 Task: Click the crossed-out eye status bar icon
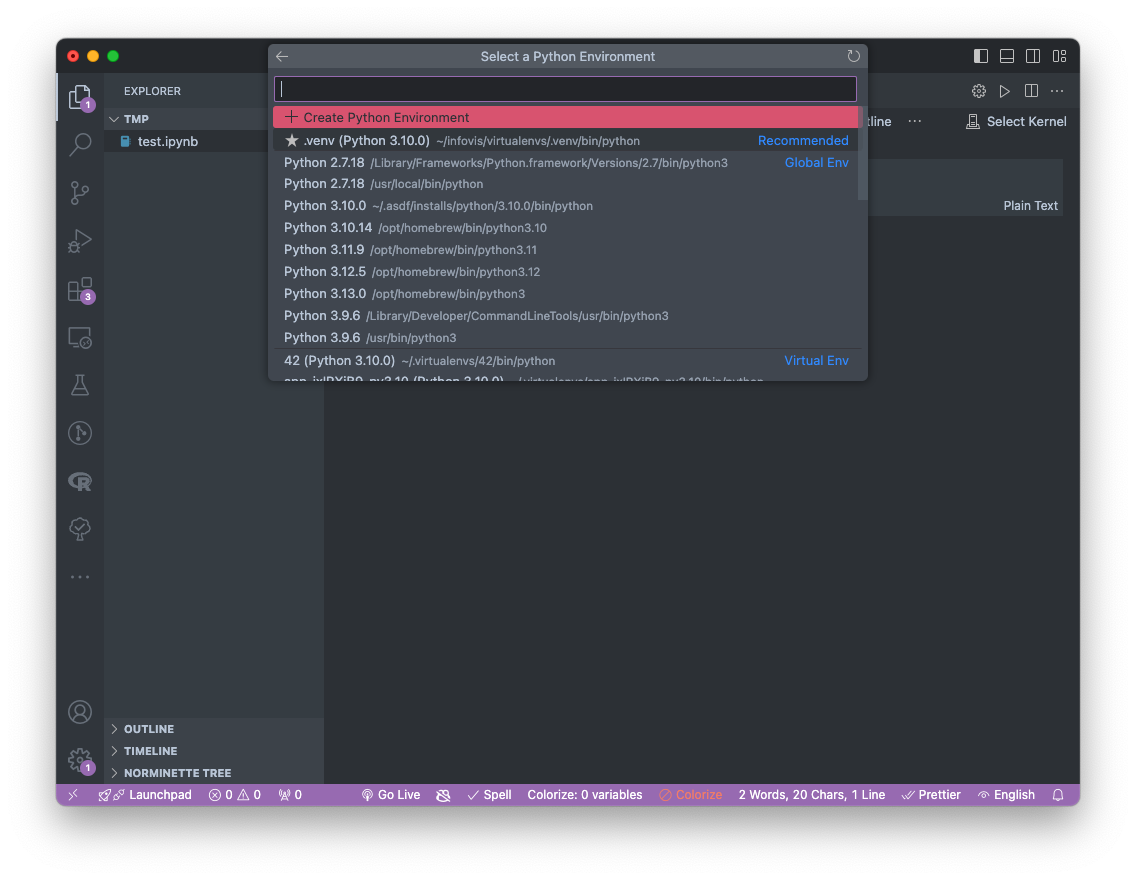443,795
